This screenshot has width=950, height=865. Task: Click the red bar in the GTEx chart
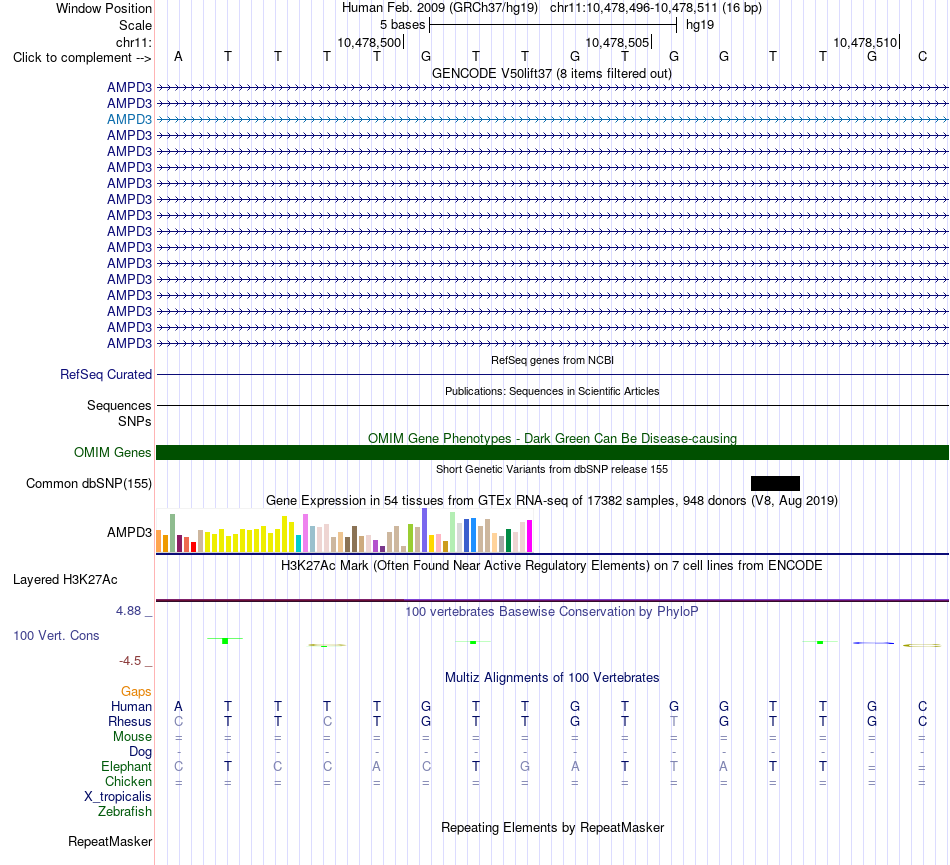[193, 547]
